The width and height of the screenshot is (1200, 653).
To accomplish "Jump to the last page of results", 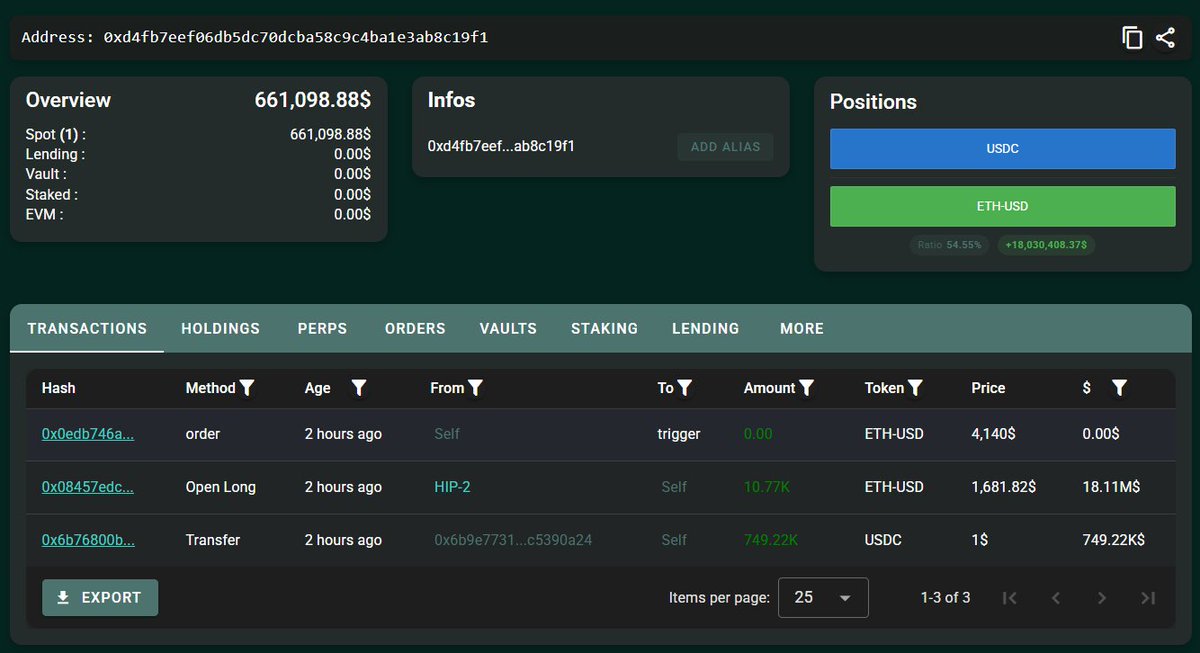I will click(x=1148, y=598).
